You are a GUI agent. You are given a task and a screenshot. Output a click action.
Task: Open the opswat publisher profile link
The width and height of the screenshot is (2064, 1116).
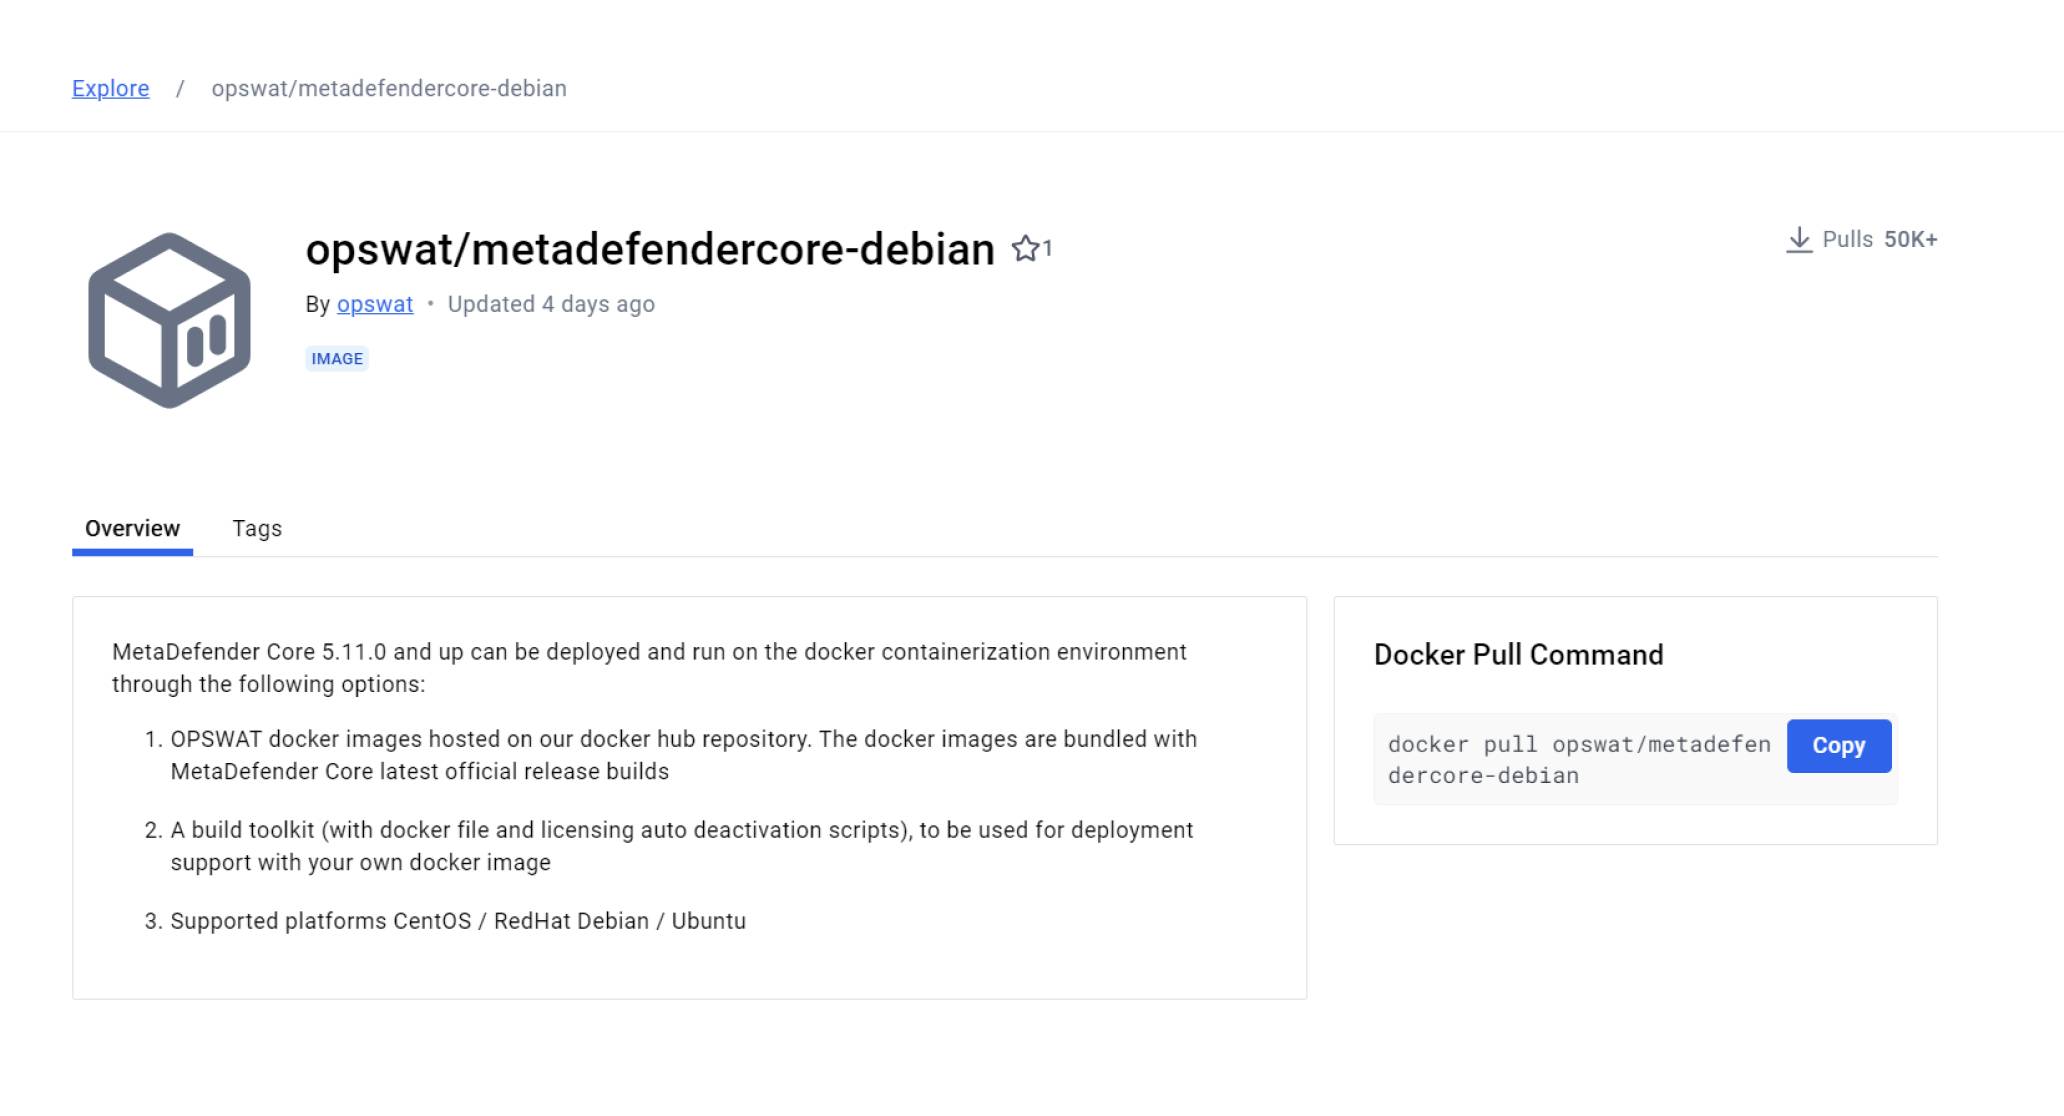[x=375, y=304]
